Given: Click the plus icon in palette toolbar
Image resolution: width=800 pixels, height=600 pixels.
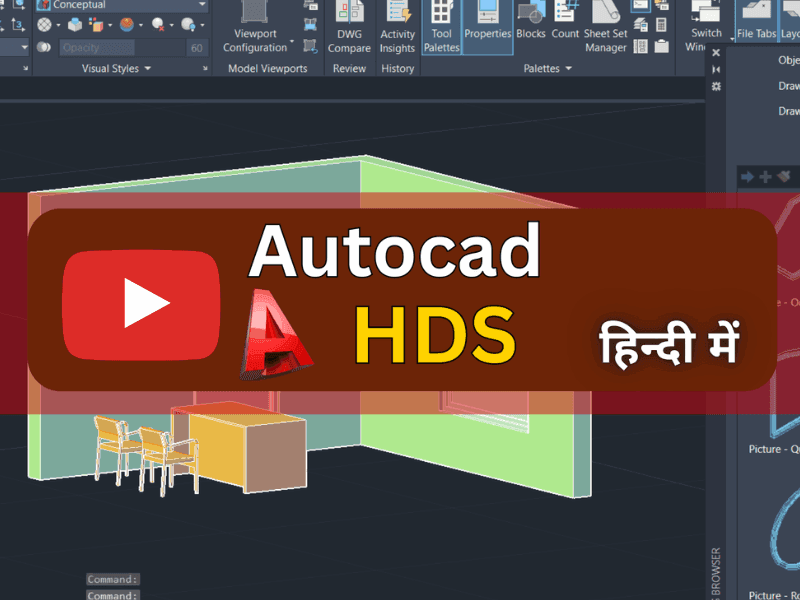Looking at the screenshot, I should 765,177.
